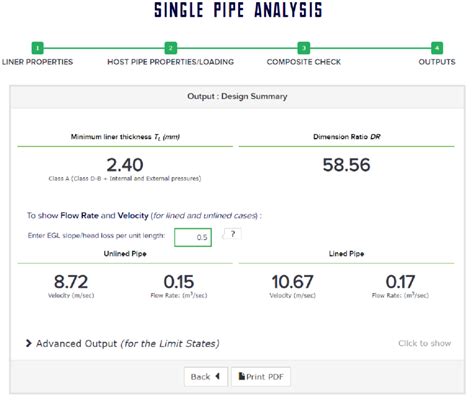Screen dimensions: 474x402
Task: Click step 1 green square marker
Action: pyautogui.click(x=38, y=48)
